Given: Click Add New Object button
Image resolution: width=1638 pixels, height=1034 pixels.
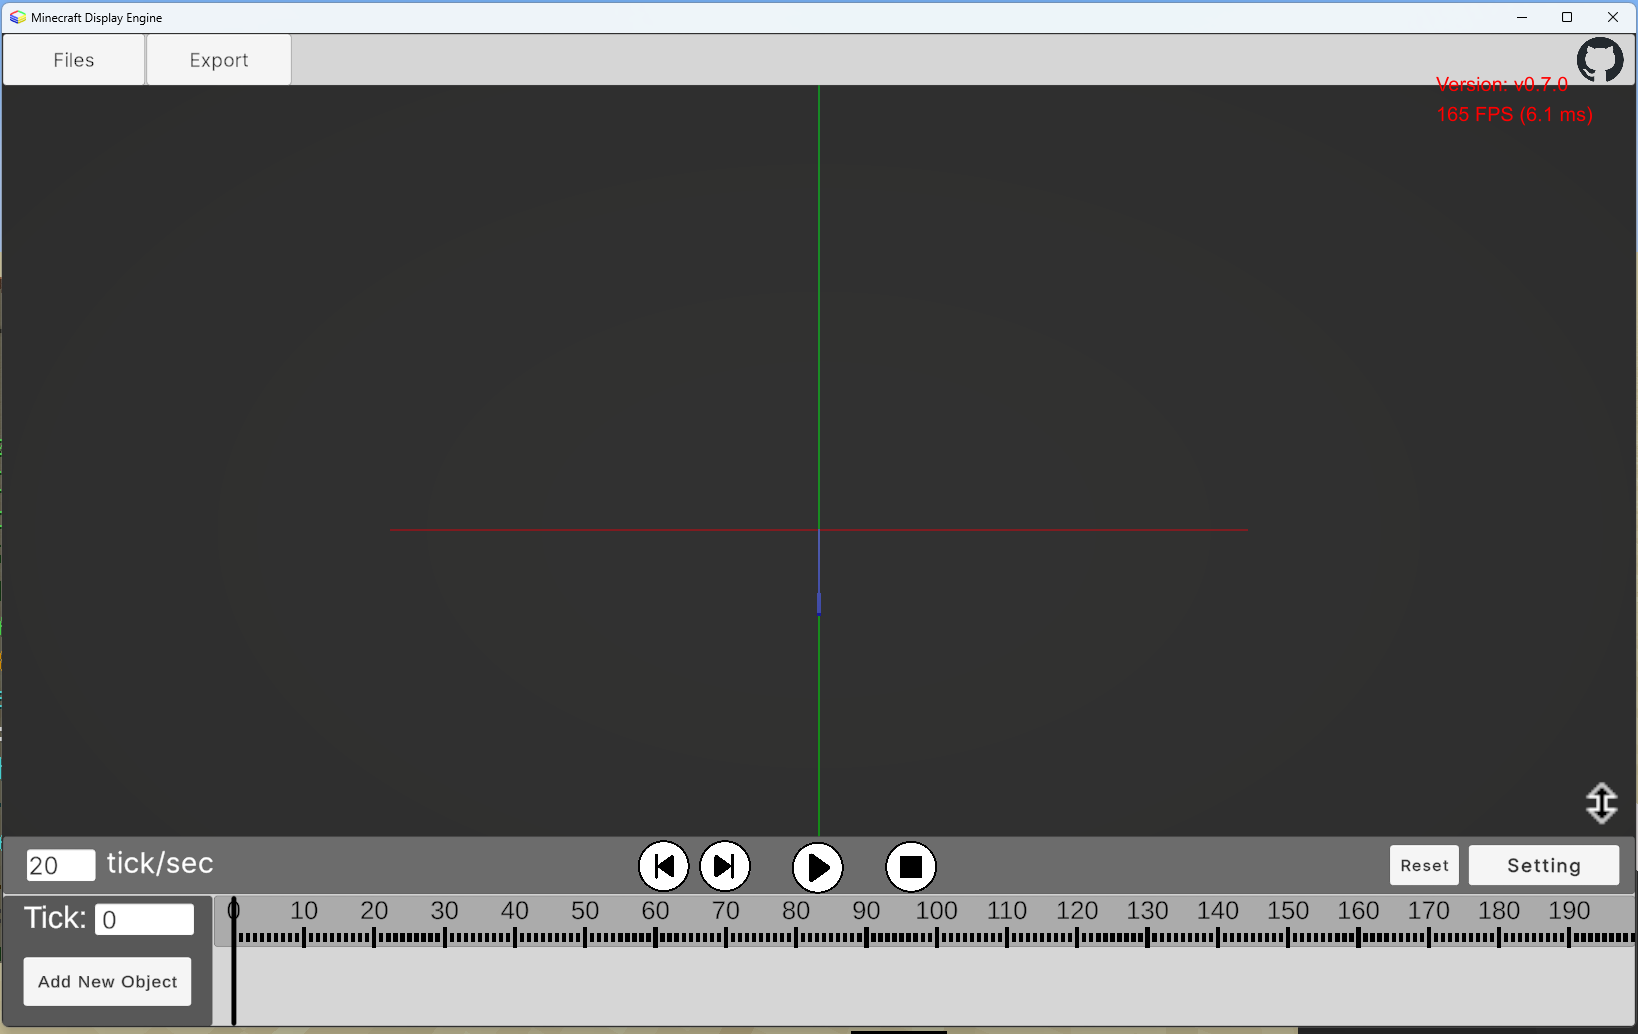Looking at the screenshot, I should tap(108, 982).
